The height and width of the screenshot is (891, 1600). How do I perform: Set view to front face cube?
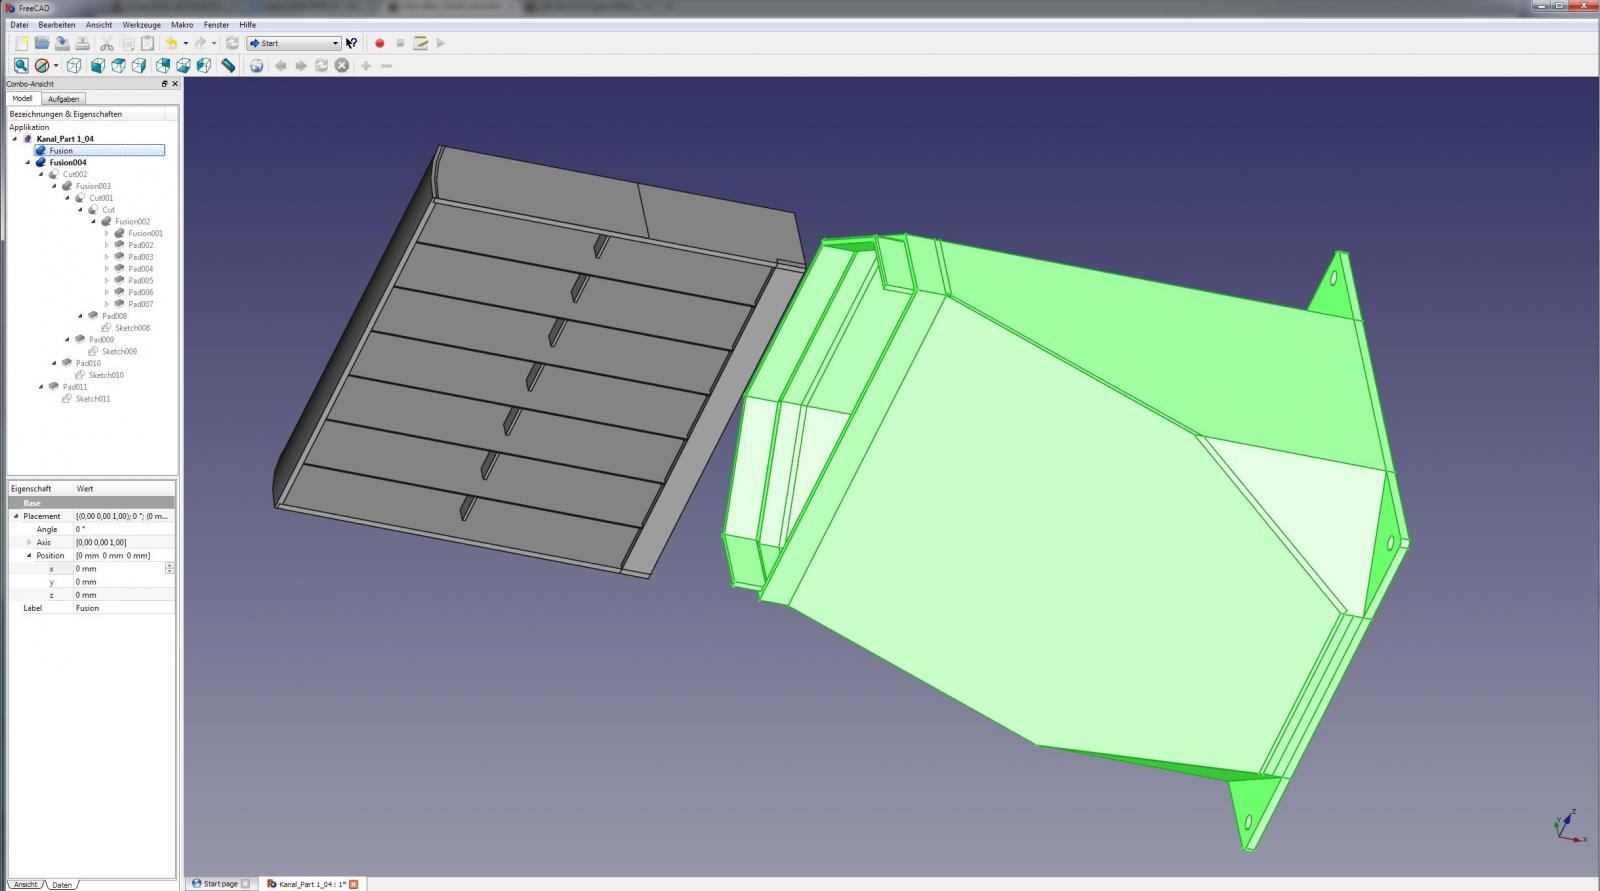point(98,65)
